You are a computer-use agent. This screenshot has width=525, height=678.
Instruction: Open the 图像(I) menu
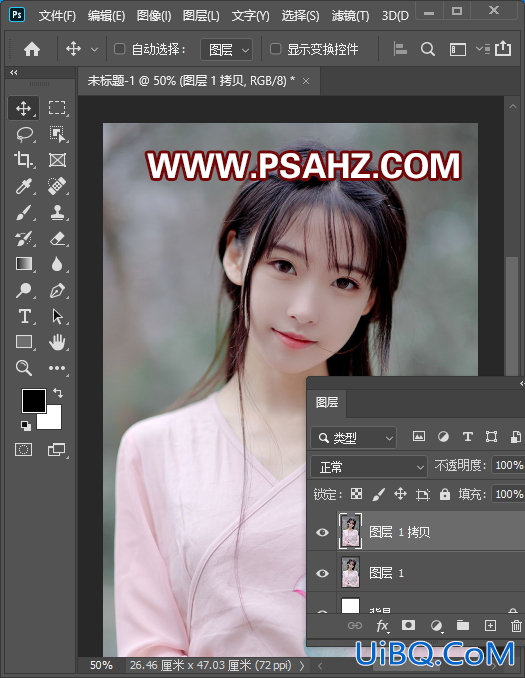click(x=154, y=16)
